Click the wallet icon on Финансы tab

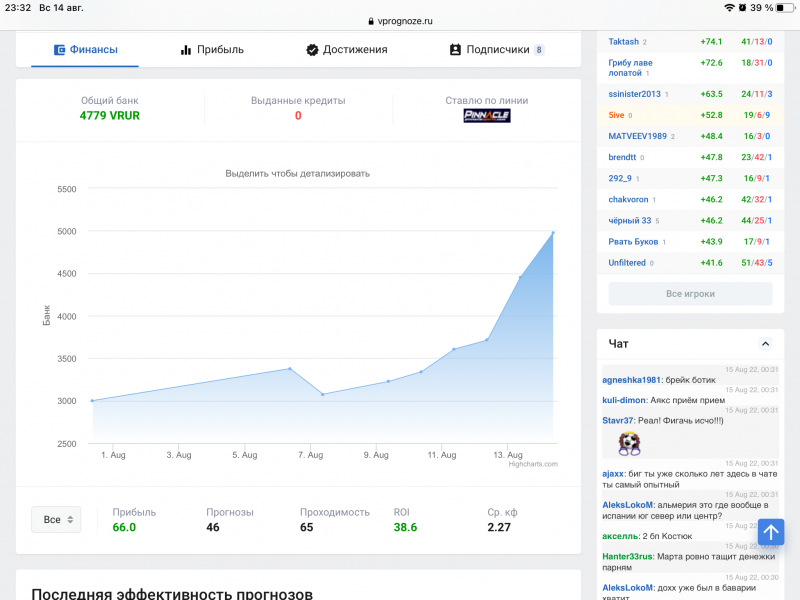point(60,49)
